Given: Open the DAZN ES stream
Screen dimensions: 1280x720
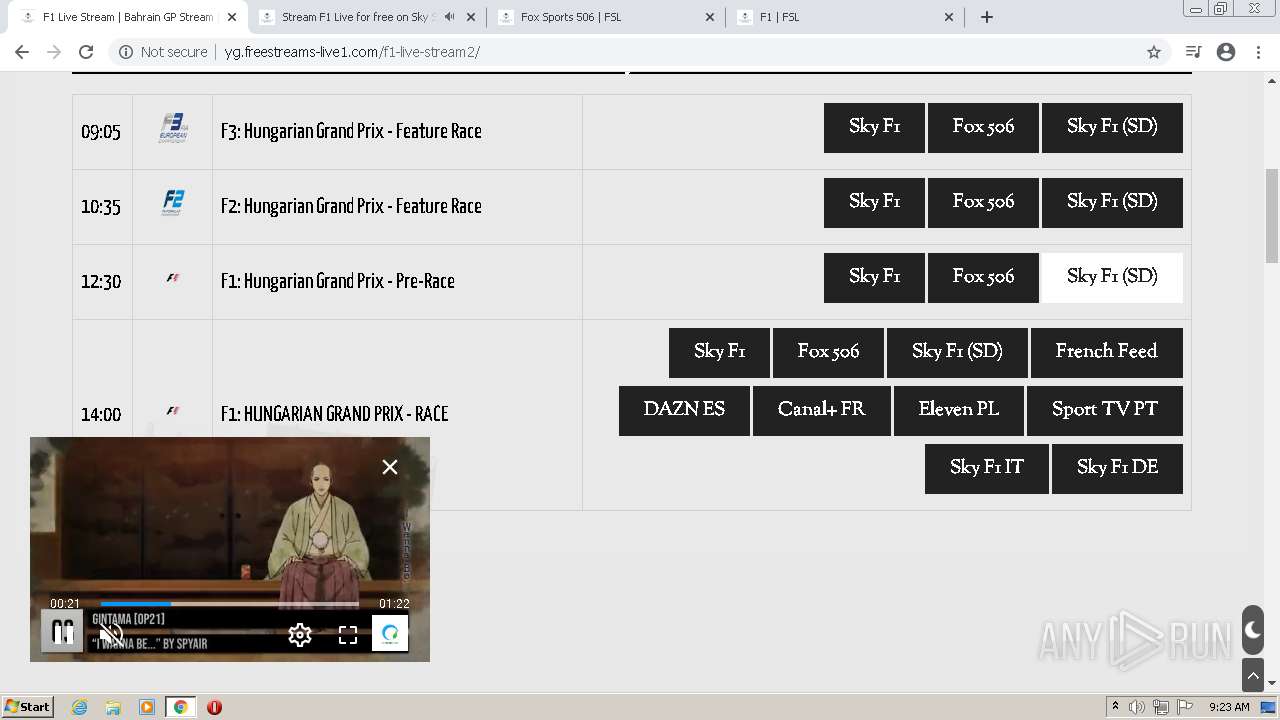Looking at the screenshot, I should tap(684, 410).
